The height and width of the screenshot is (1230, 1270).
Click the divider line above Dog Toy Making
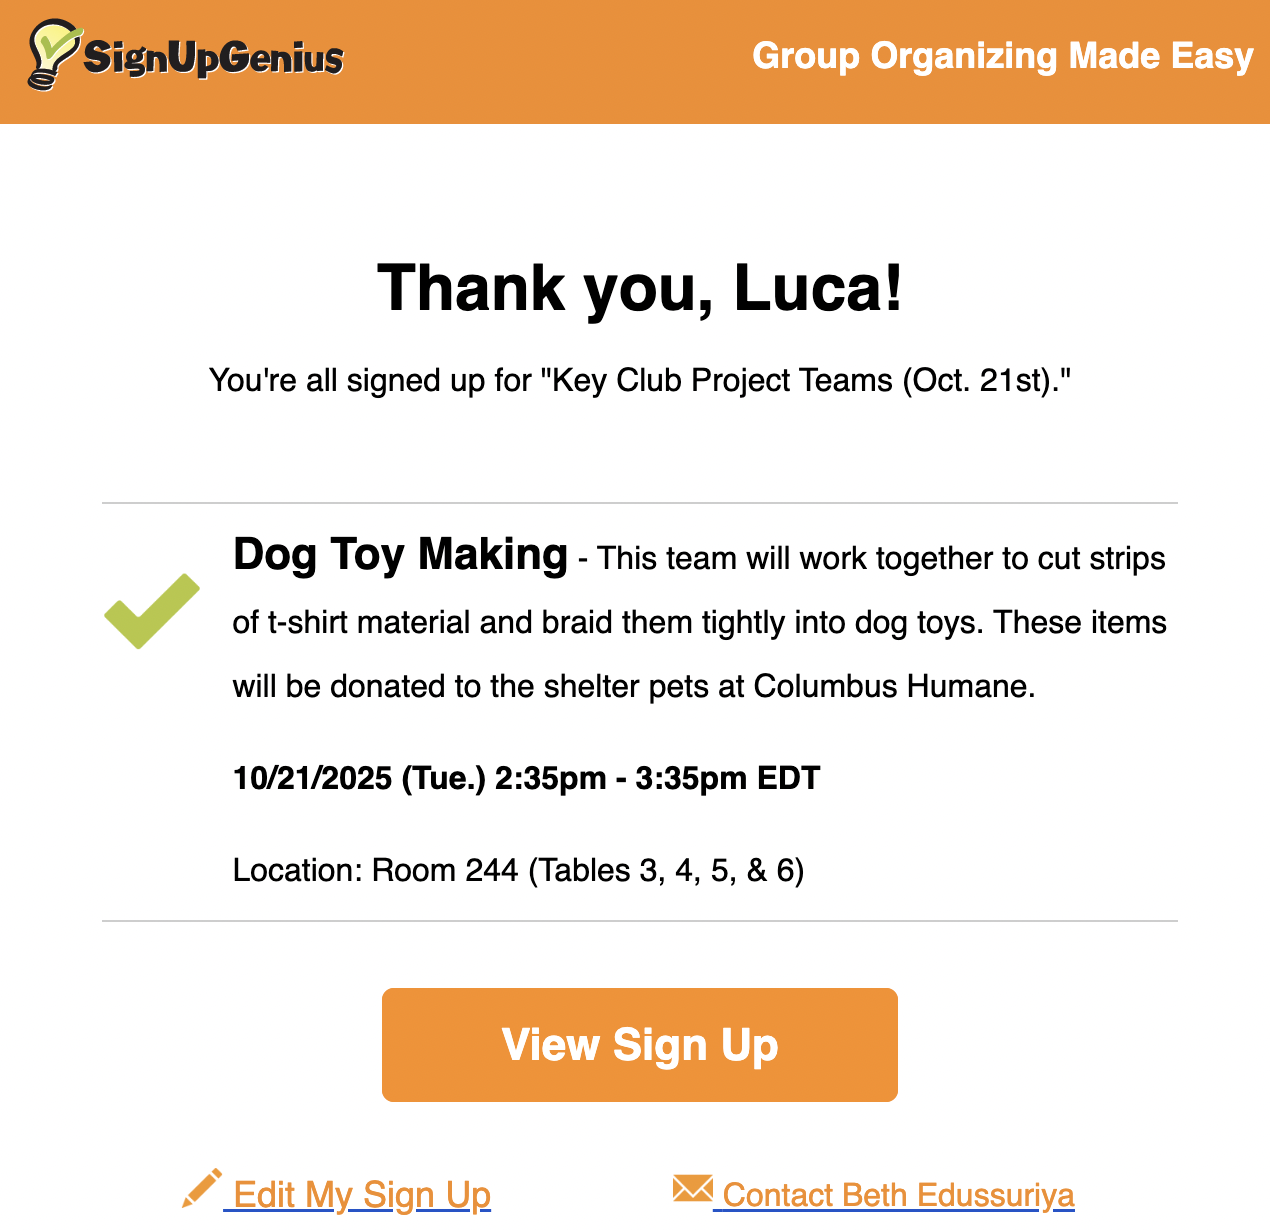pyautogui.click(x=640, y=503)
